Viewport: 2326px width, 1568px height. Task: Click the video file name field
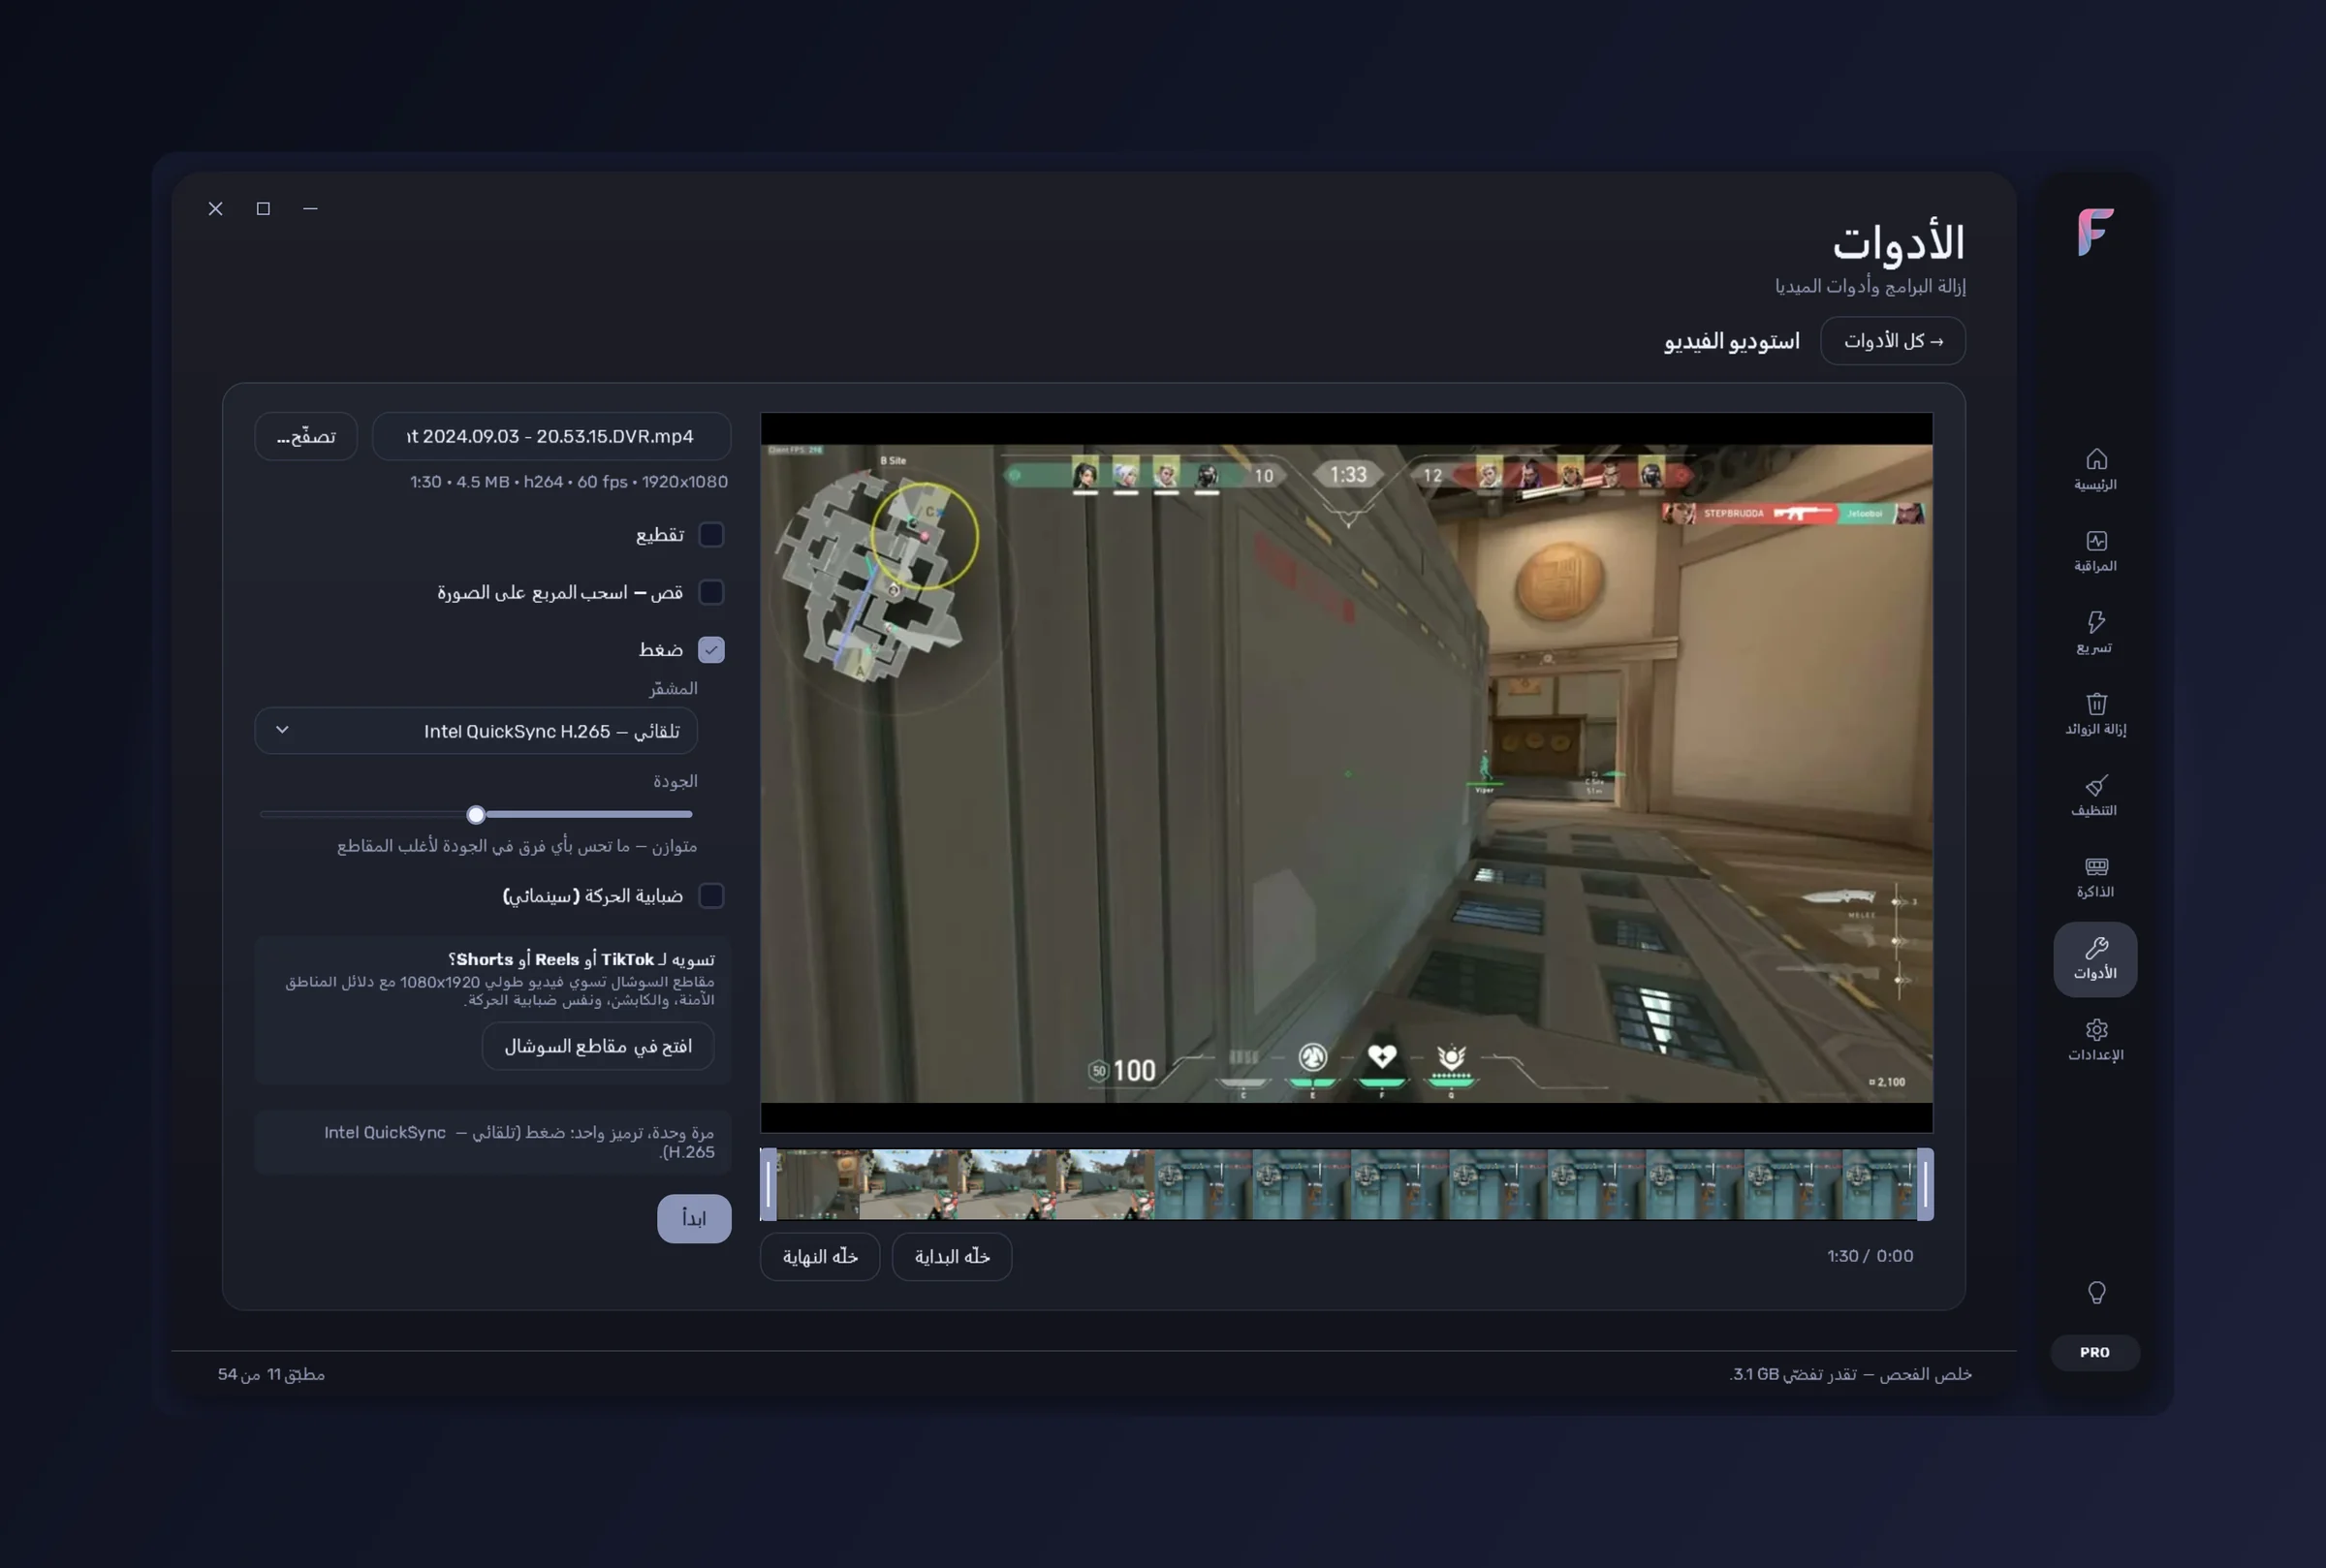pos(551,436)
